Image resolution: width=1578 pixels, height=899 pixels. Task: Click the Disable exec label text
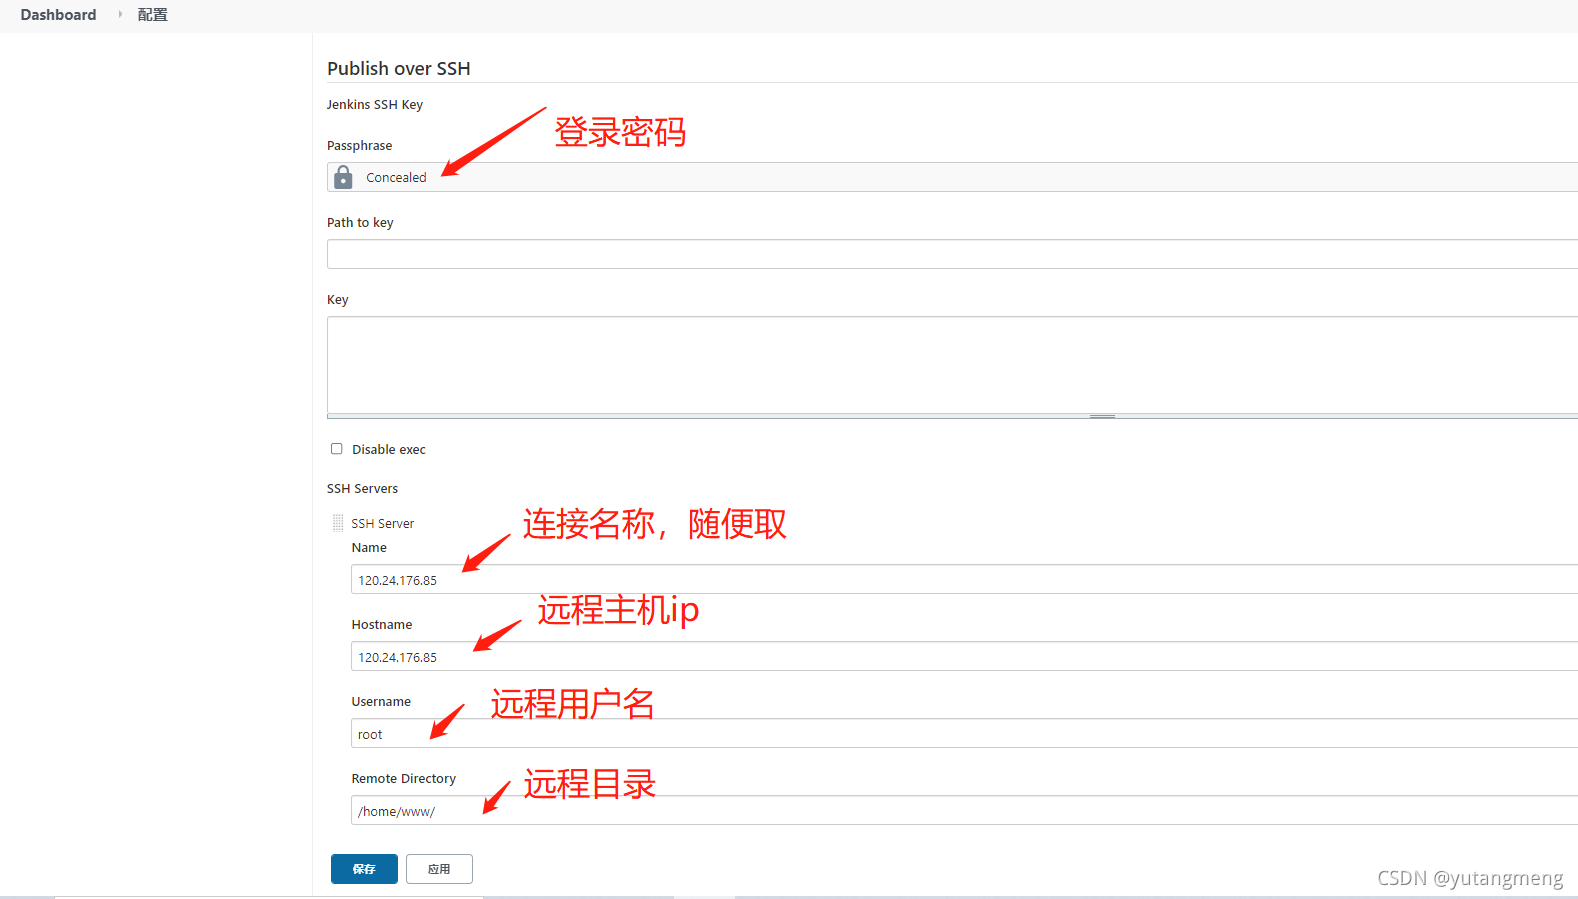click(x=389, y=449)
